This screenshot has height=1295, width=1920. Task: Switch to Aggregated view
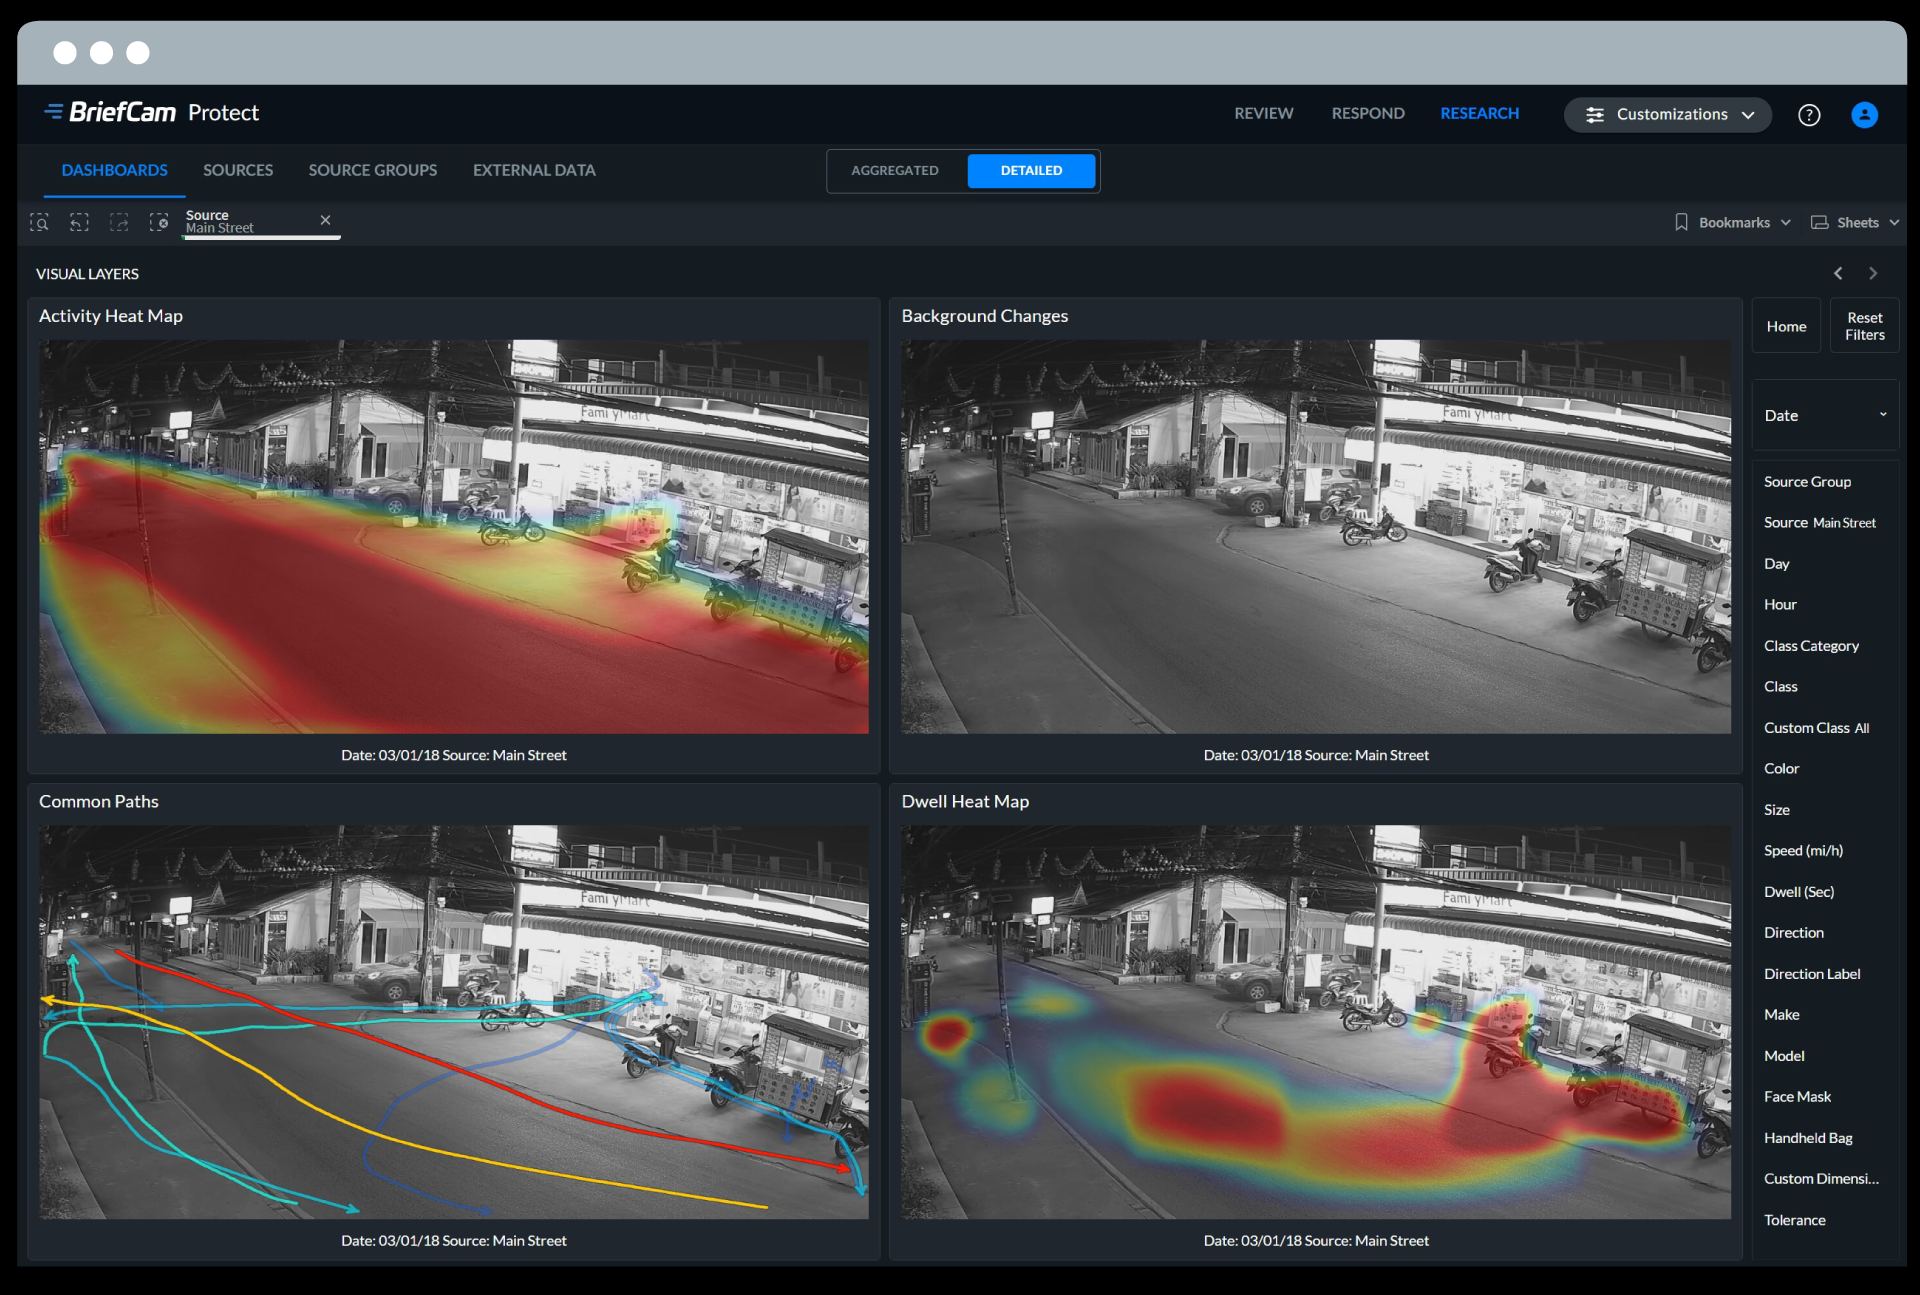(x=895, y=171)
